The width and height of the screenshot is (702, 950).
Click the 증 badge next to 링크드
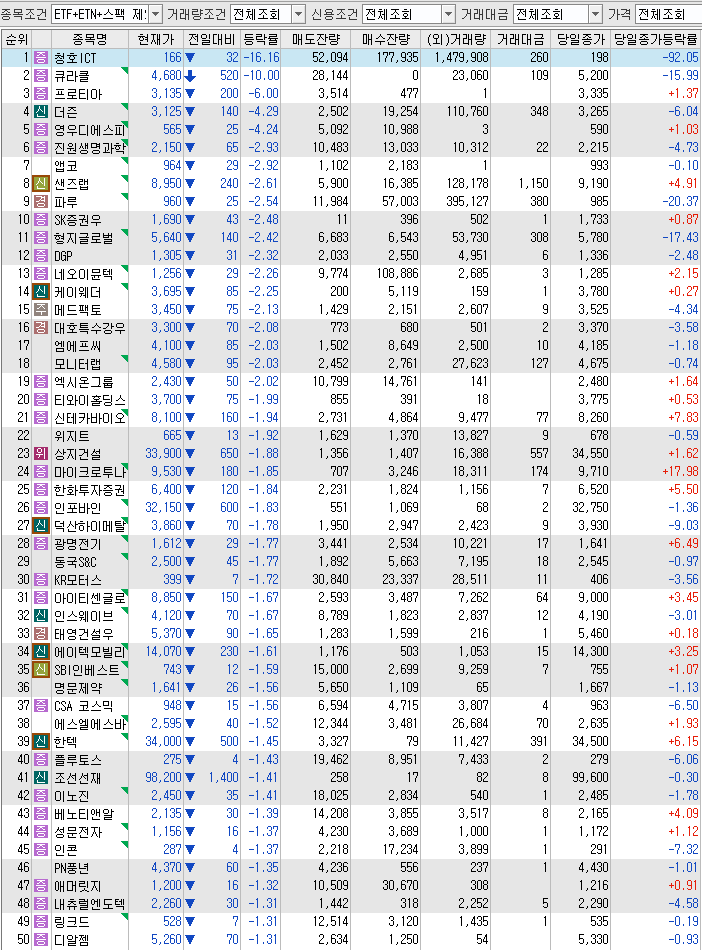pyautogui.click(x=41, y=922)
